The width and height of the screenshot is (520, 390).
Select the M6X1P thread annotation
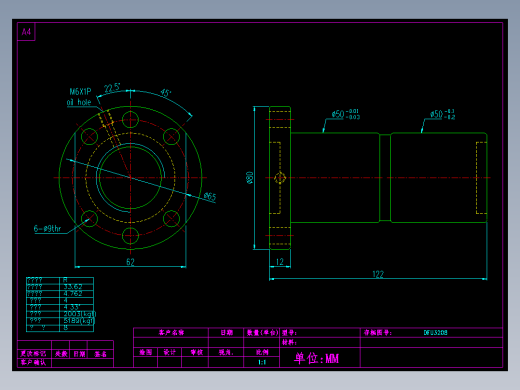(80, 92)
